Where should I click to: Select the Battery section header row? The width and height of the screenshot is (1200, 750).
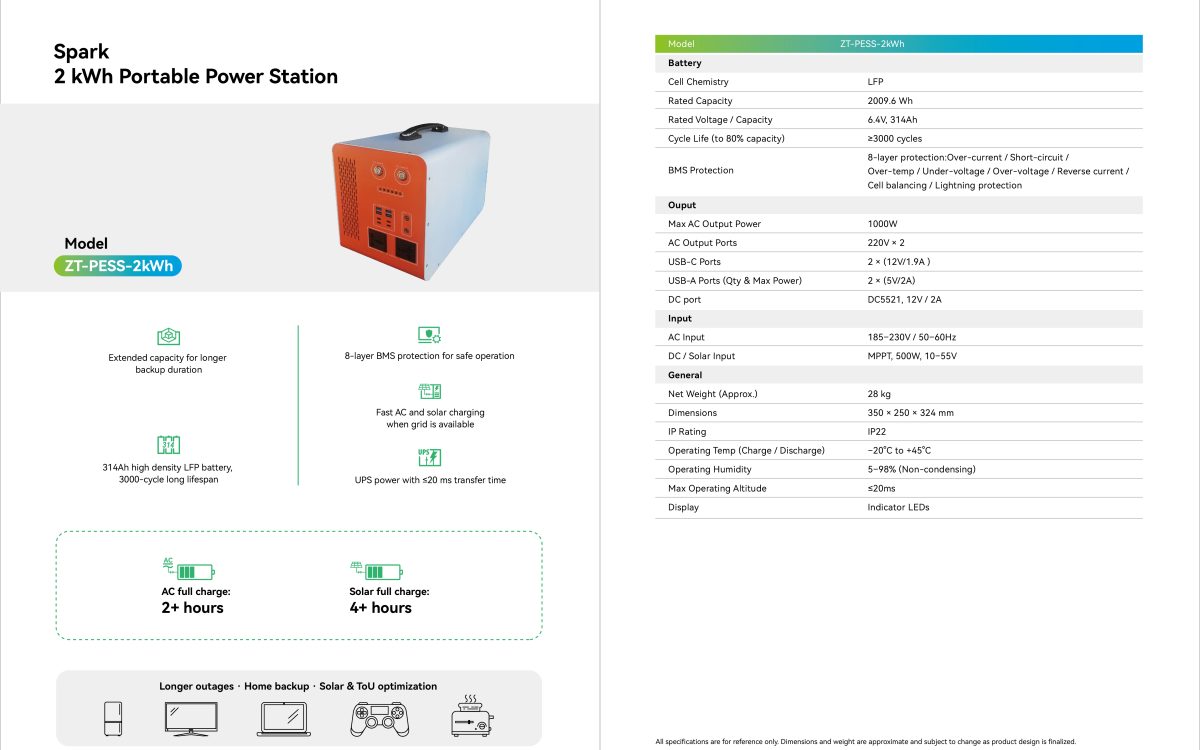[898, 63]
